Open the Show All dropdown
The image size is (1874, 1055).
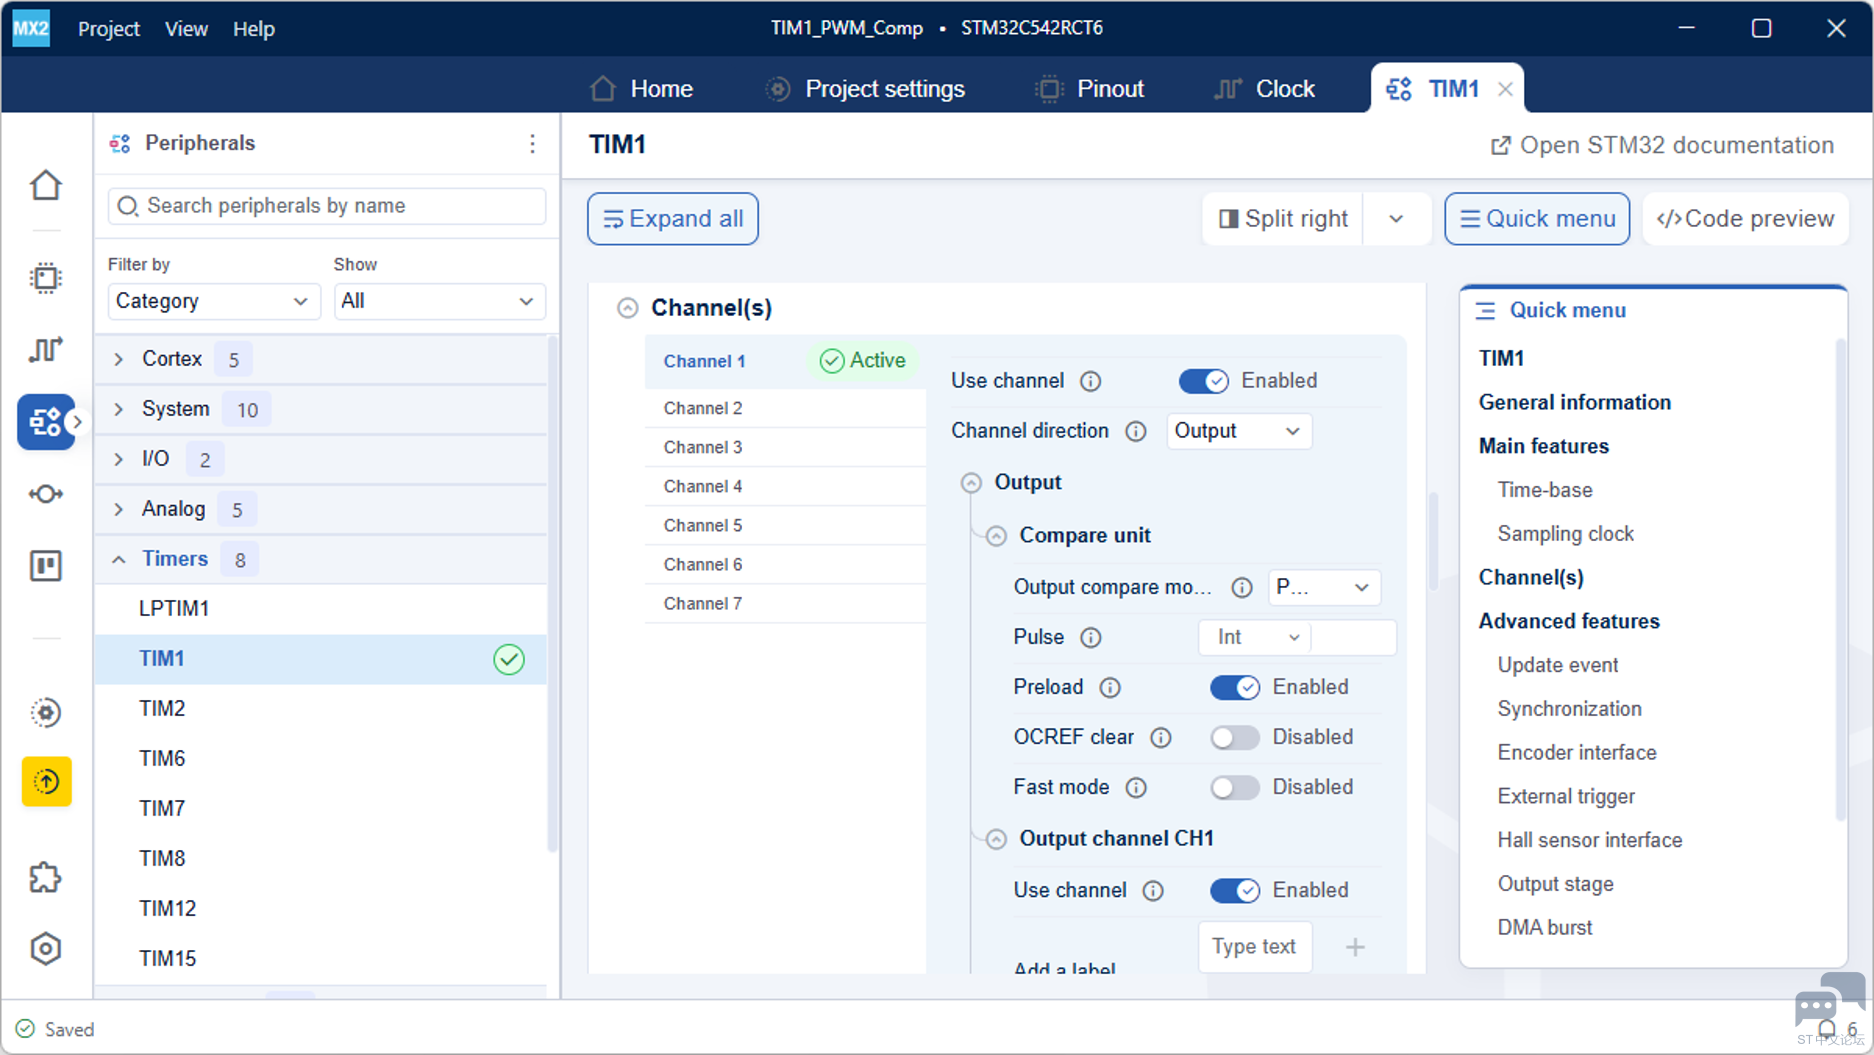pos(439,301)
